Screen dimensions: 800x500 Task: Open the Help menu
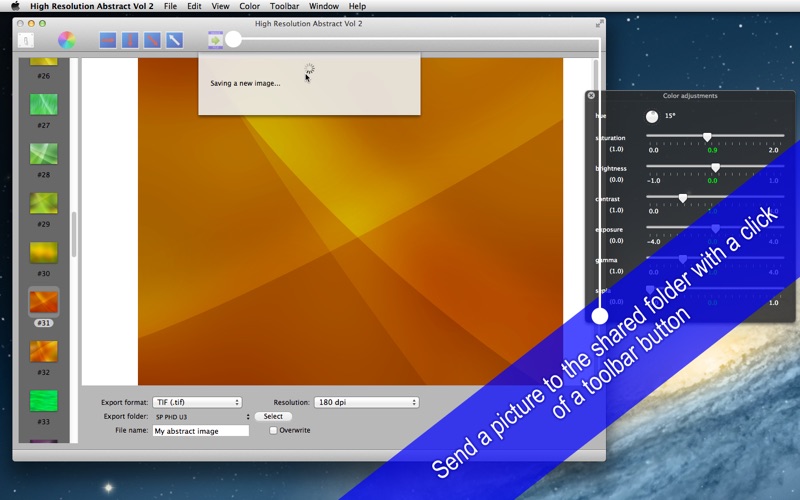pyautogui.click(x=357, y=6)
